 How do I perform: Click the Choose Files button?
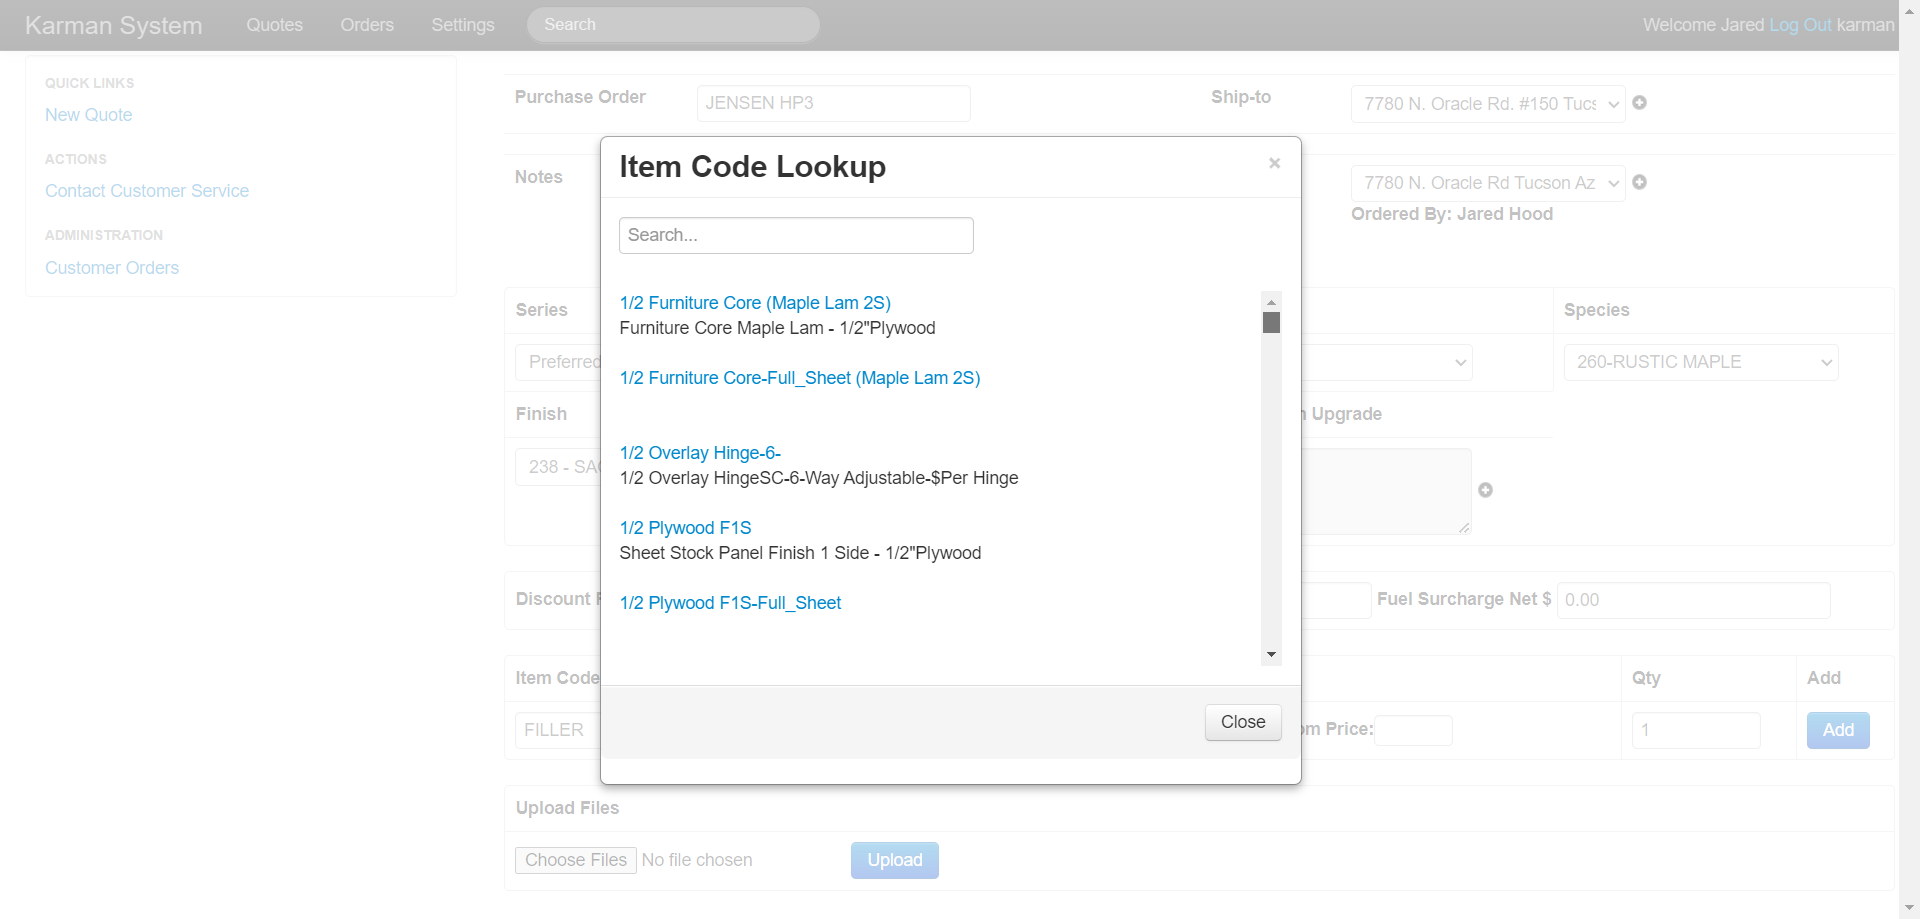coord(576,860)
